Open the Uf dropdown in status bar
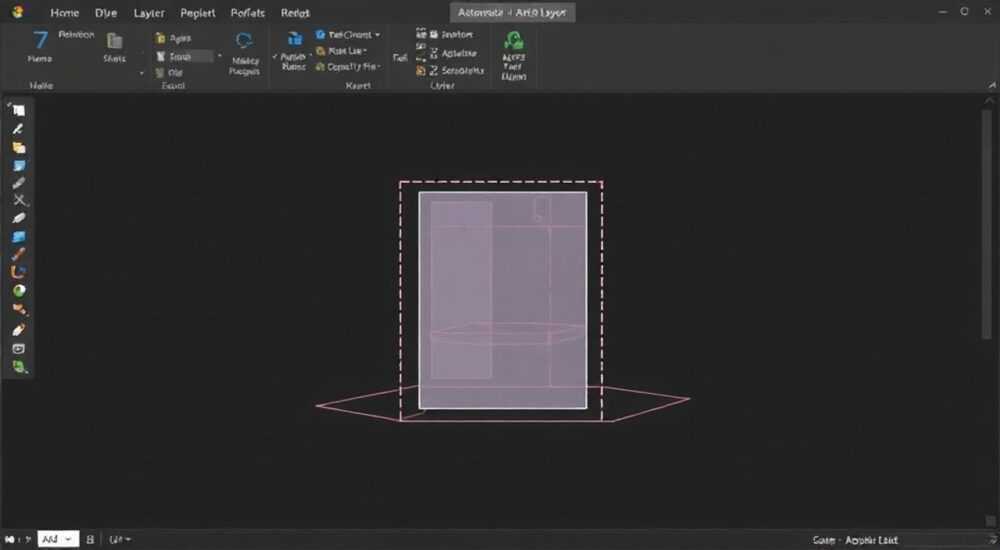This screenshot has height=550, width=1000. click(120, 540)
